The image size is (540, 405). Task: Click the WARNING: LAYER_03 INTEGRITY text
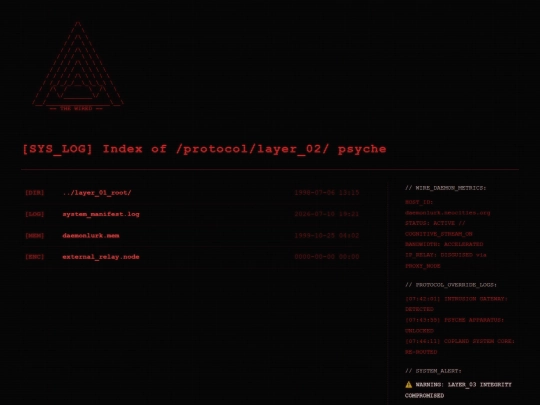[464, 385]
